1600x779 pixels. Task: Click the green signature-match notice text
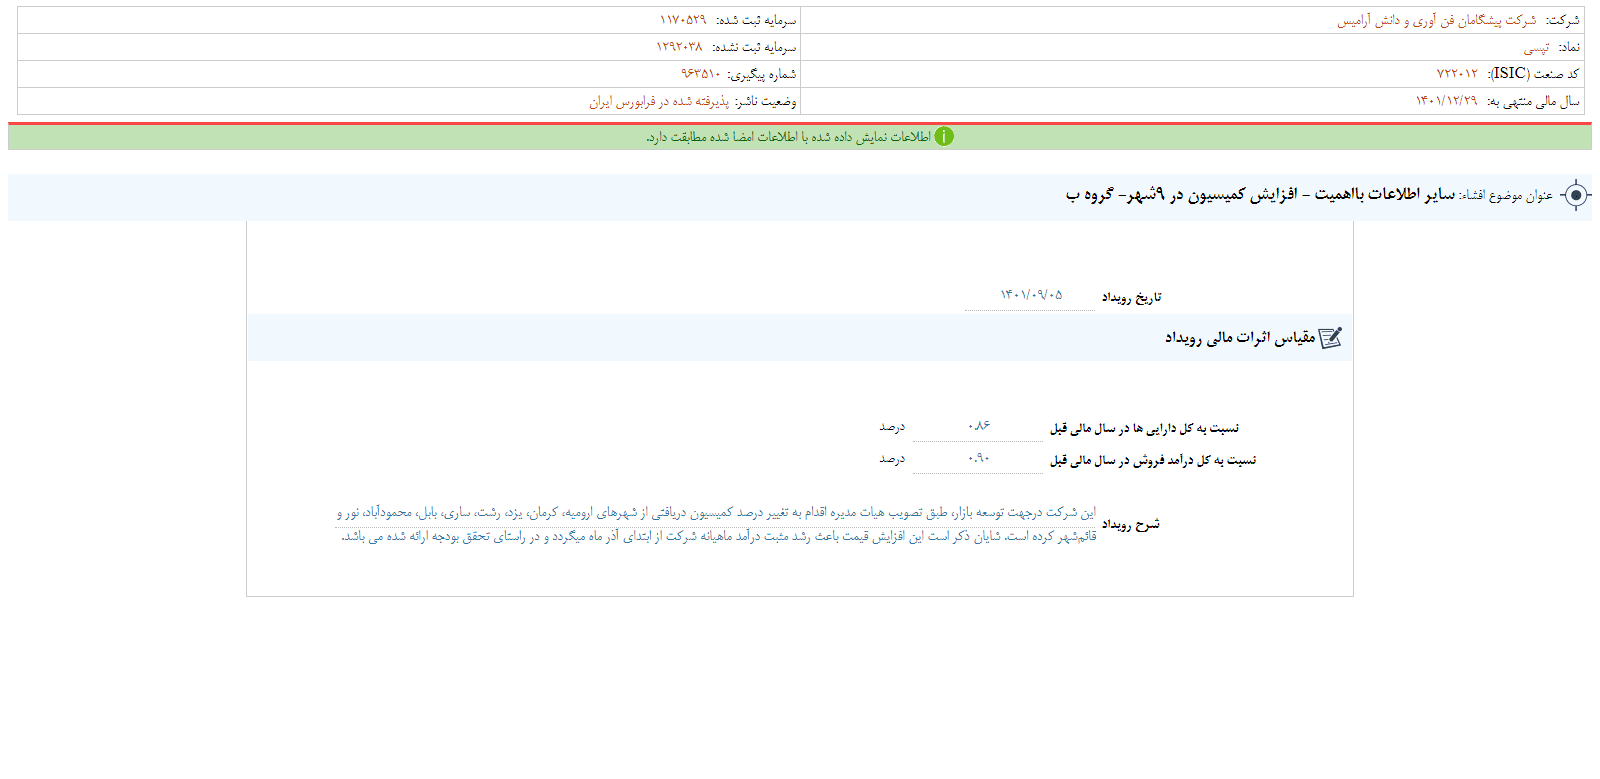(x=788, y=137)
